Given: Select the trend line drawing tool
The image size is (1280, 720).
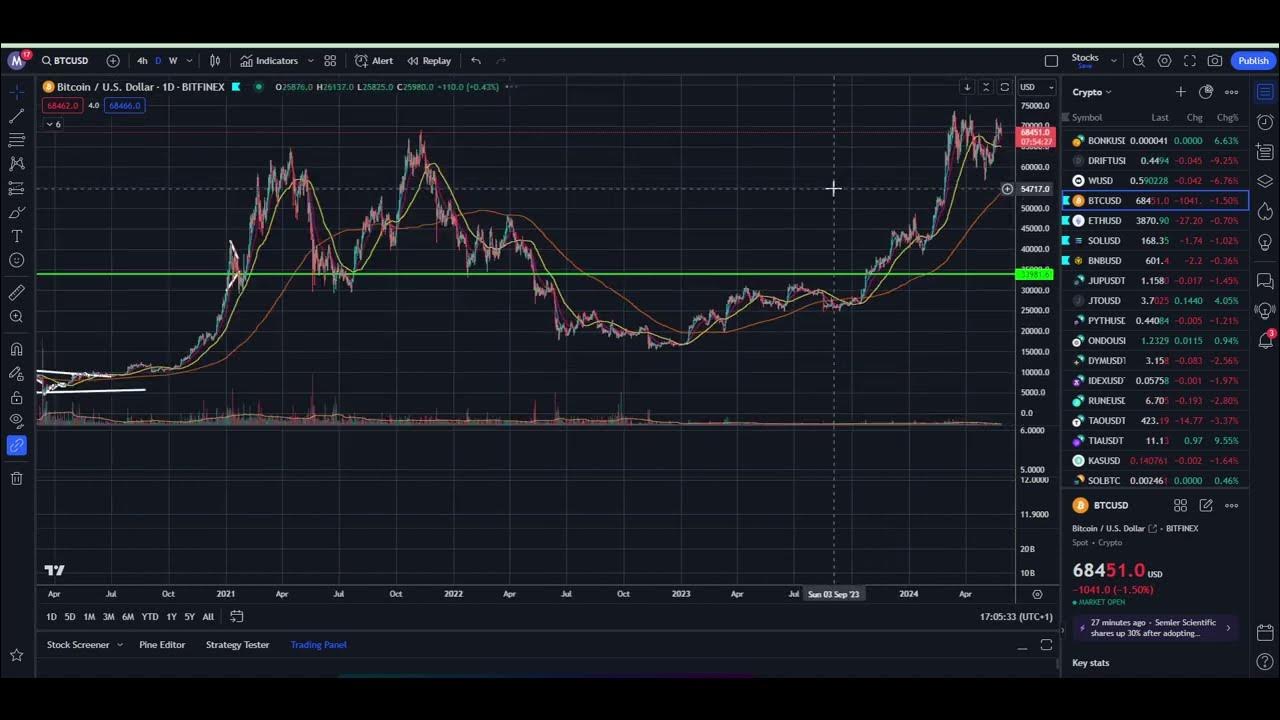Looking at the screenshot, I should pos(17,116).
